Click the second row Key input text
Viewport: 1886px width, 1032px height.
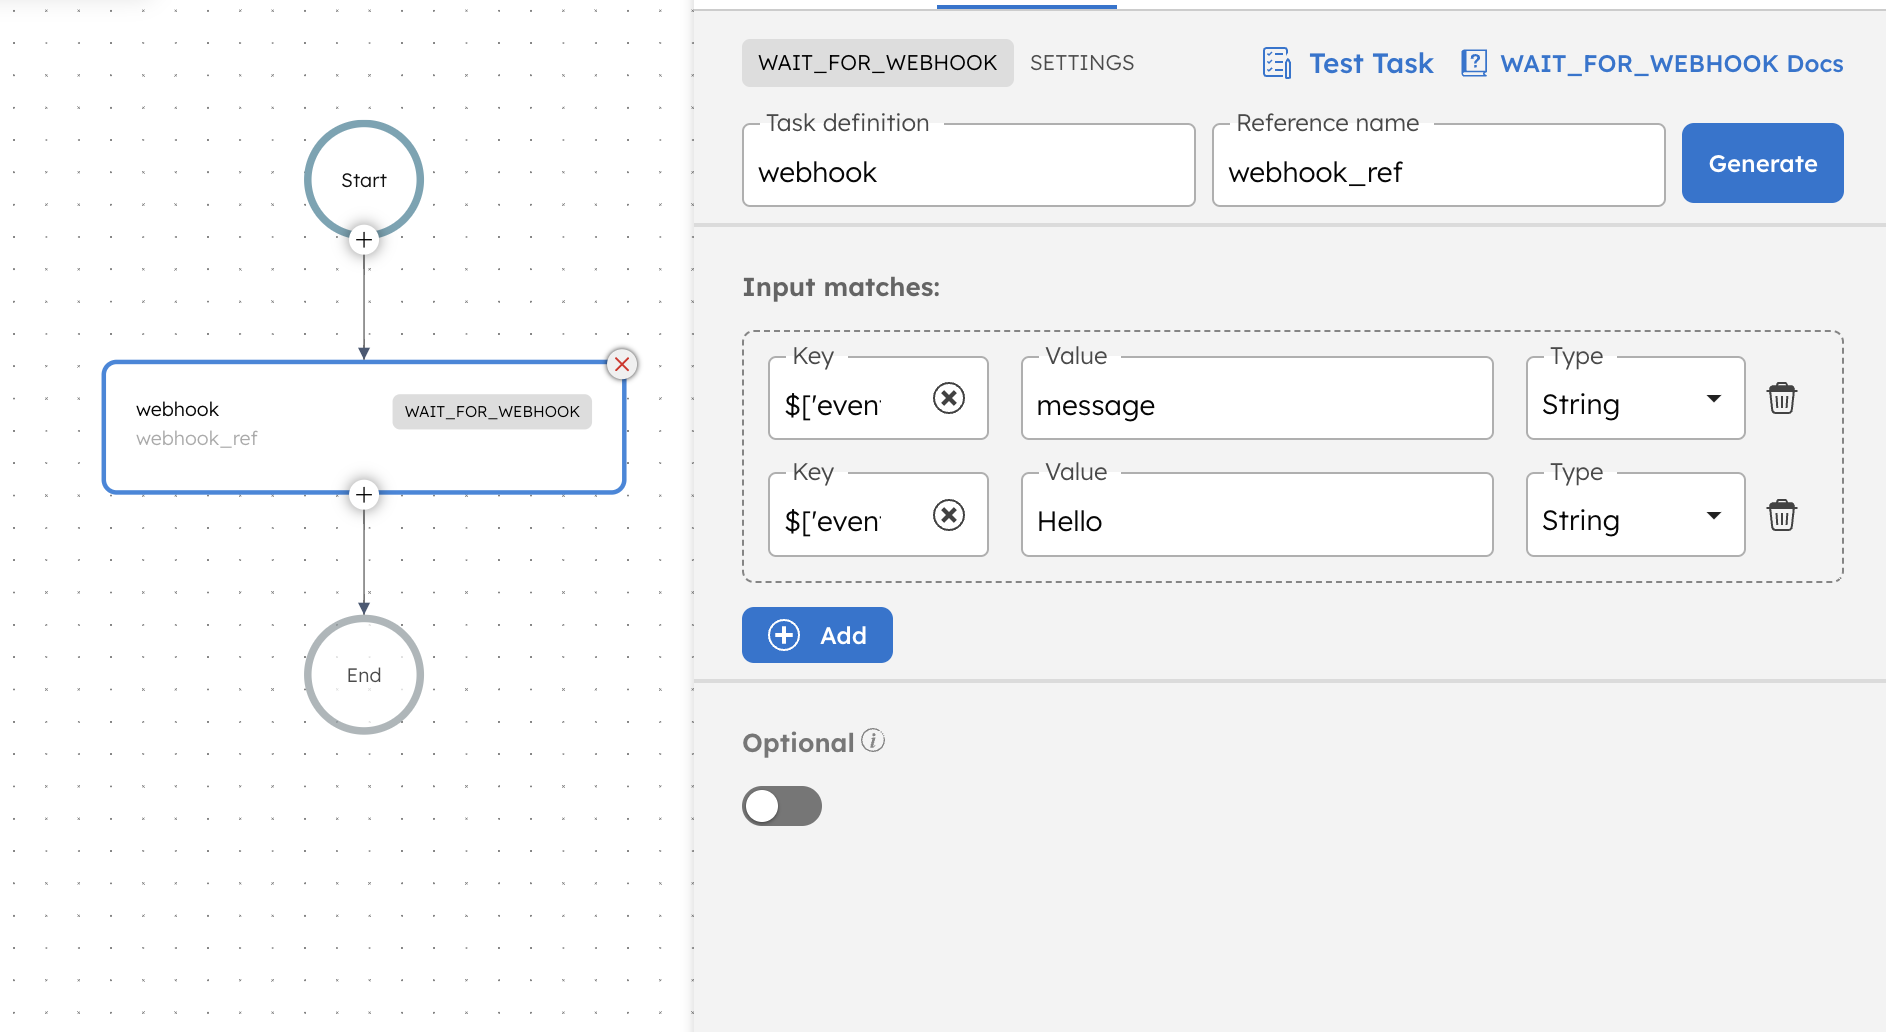point(833,521)
